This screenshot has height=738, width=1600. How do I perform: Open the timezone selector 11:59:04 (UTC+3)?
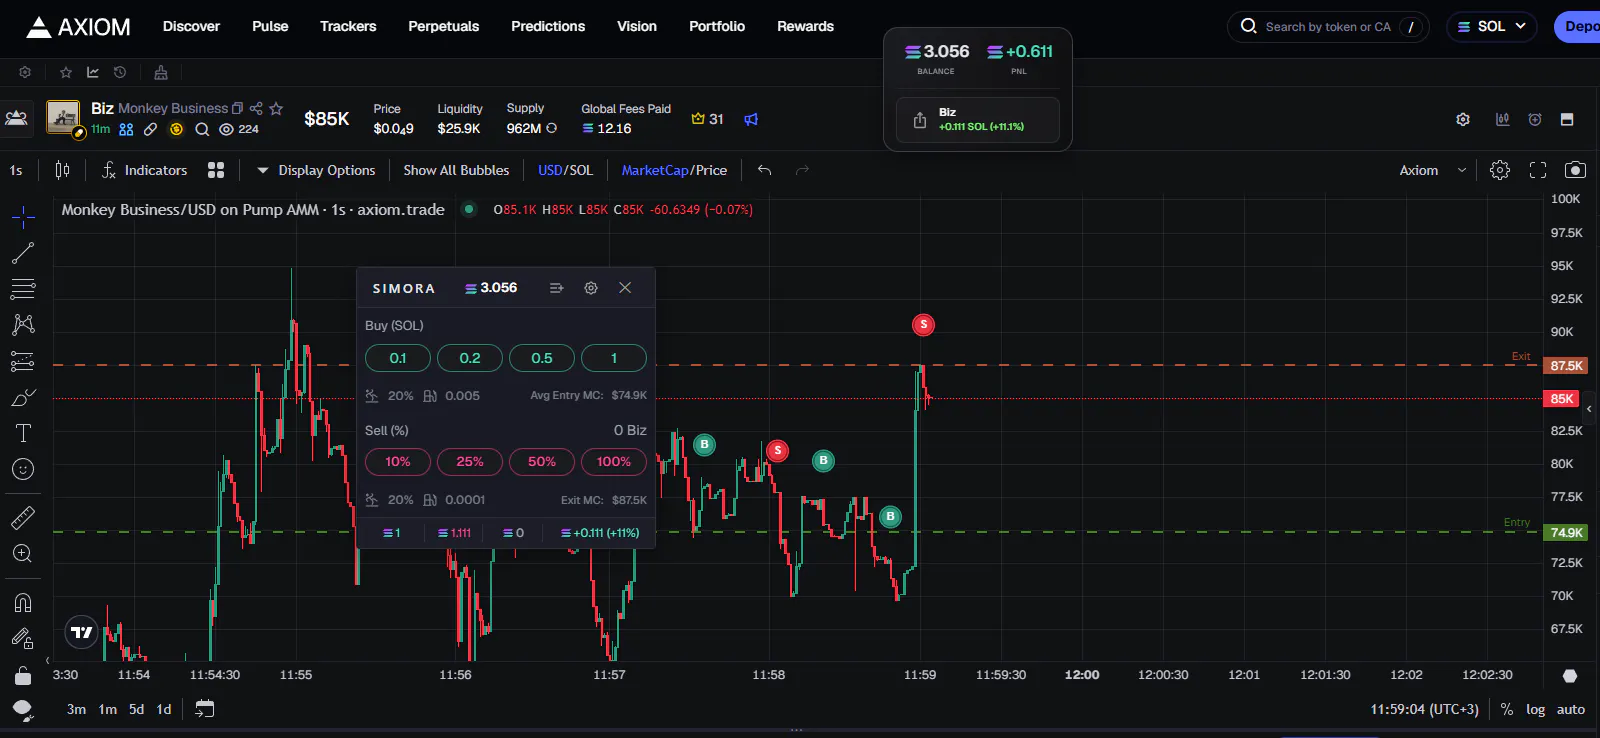coord(1424,709)
